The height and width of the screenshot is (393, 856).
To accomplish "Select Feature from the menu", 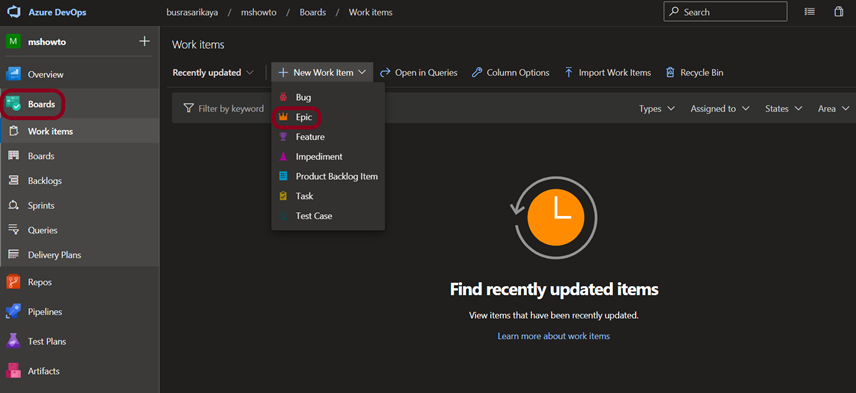I will 328,136.
